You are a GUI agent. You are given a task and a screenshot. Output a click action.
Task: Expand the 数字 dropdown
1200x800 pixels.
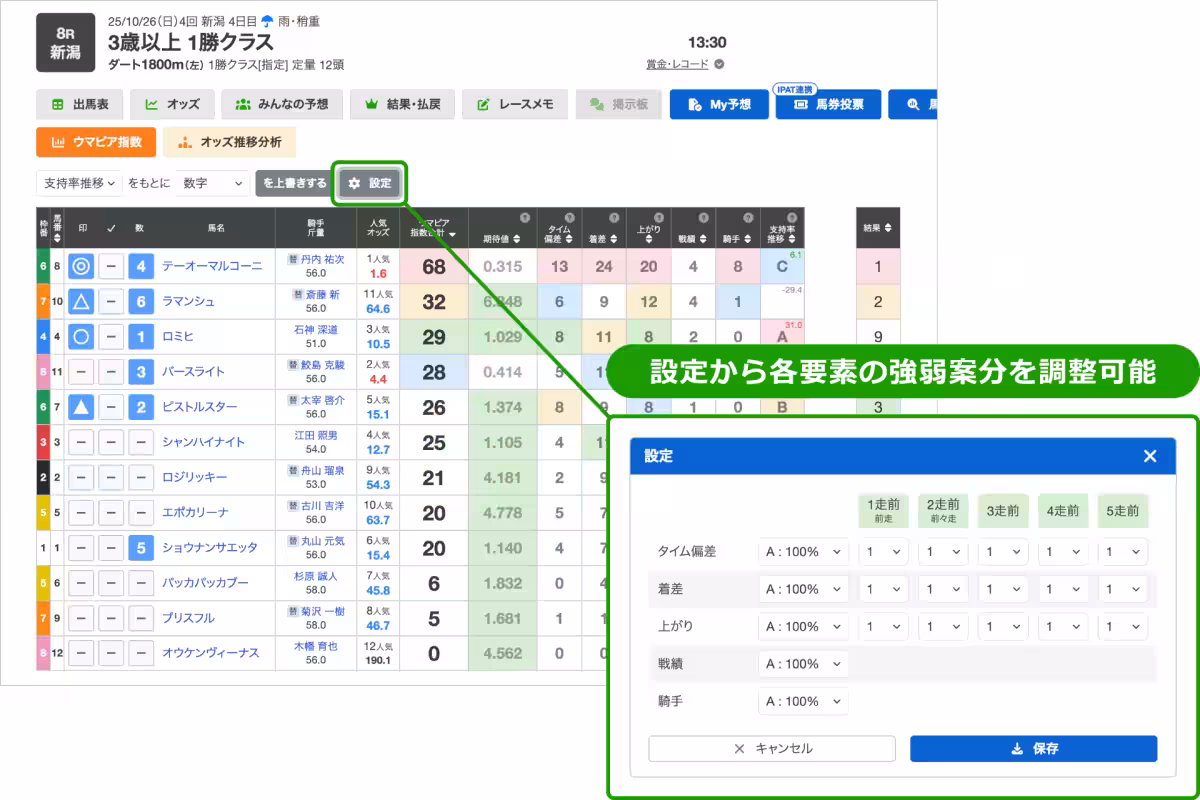(x=212, y=183)
